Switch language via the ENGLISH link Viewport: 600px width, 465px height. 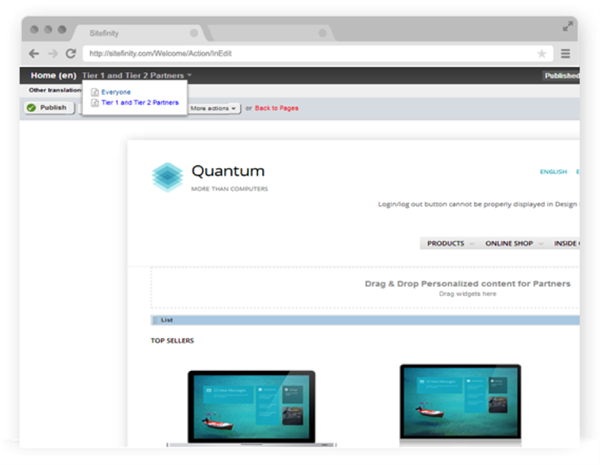coord(553,172)
